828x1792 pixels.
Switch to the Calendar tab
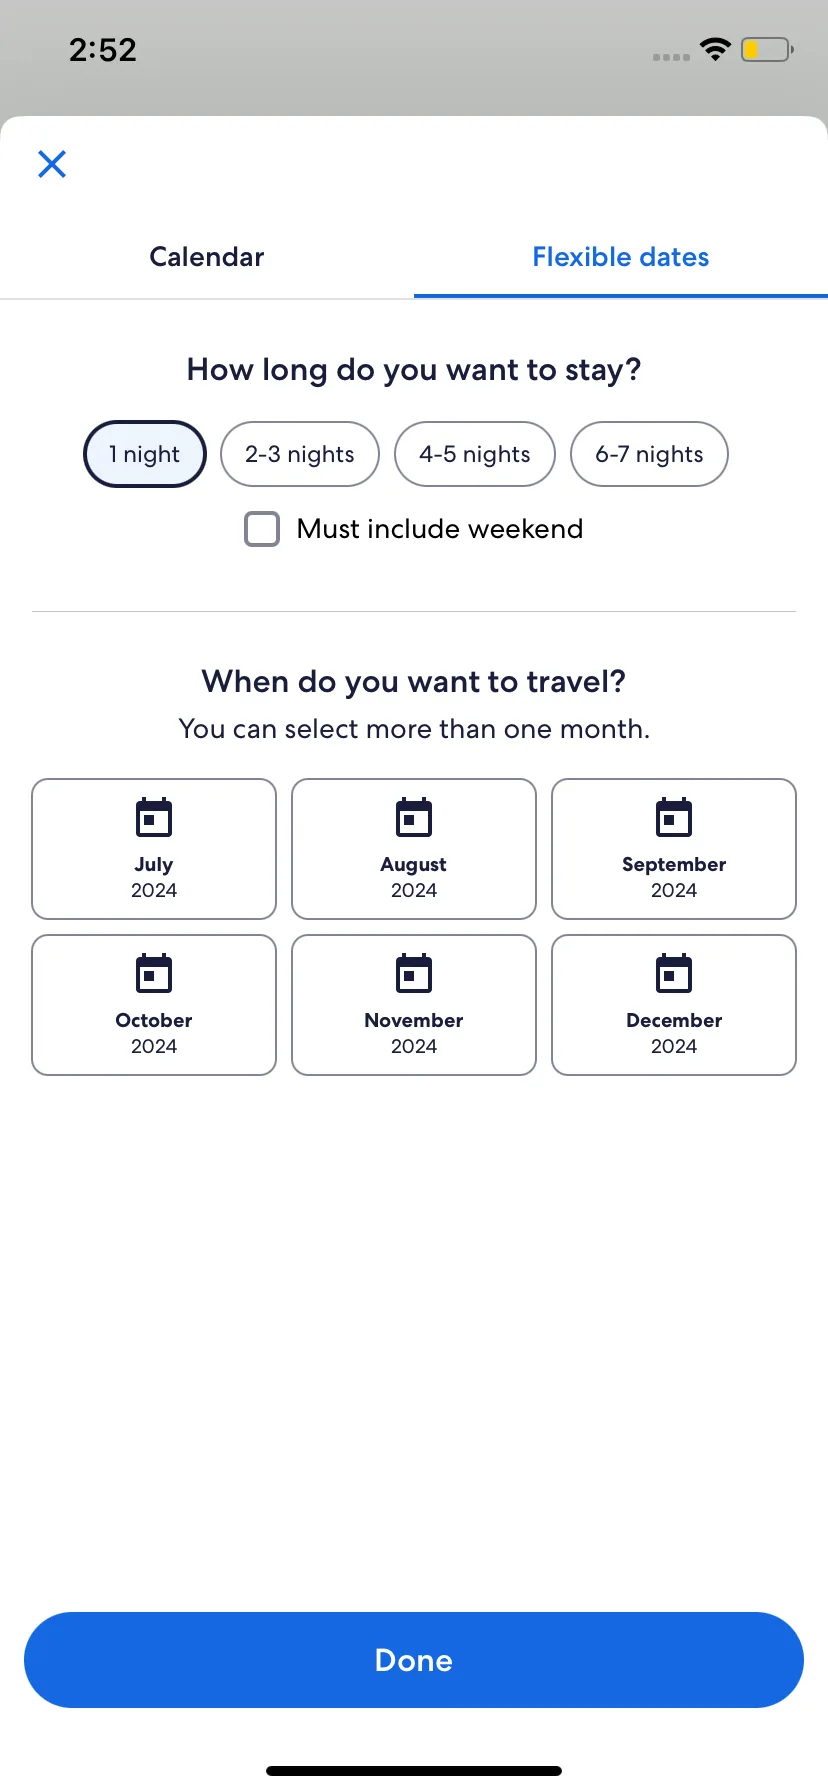[x=207, y=257]
